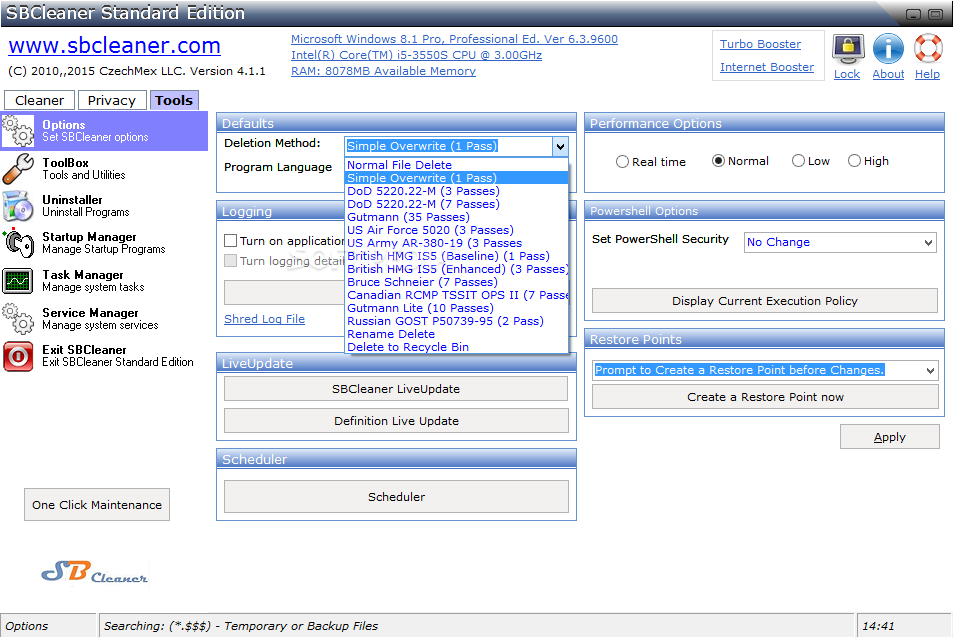Choose DoD 5220.22-M (7 Passes)
This screenshot has width=953, height=638.
pos(456,204)
